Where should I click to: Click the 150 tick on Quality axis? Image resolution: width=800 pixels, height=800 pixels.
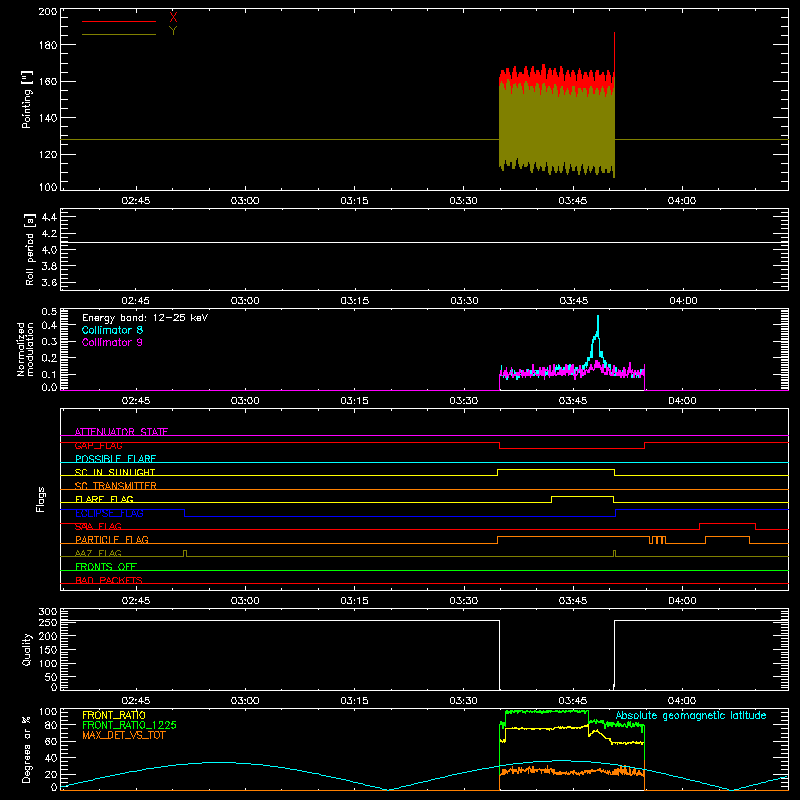(x=47, y=650)
